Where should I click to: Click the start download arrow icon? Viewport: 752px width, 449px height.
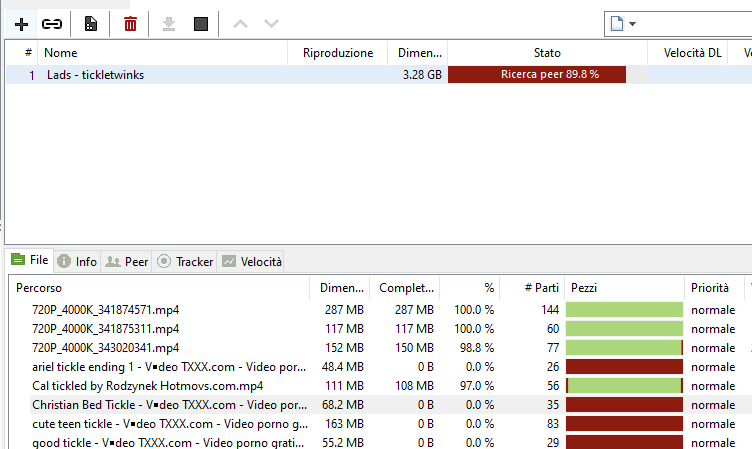coord(169,24)
